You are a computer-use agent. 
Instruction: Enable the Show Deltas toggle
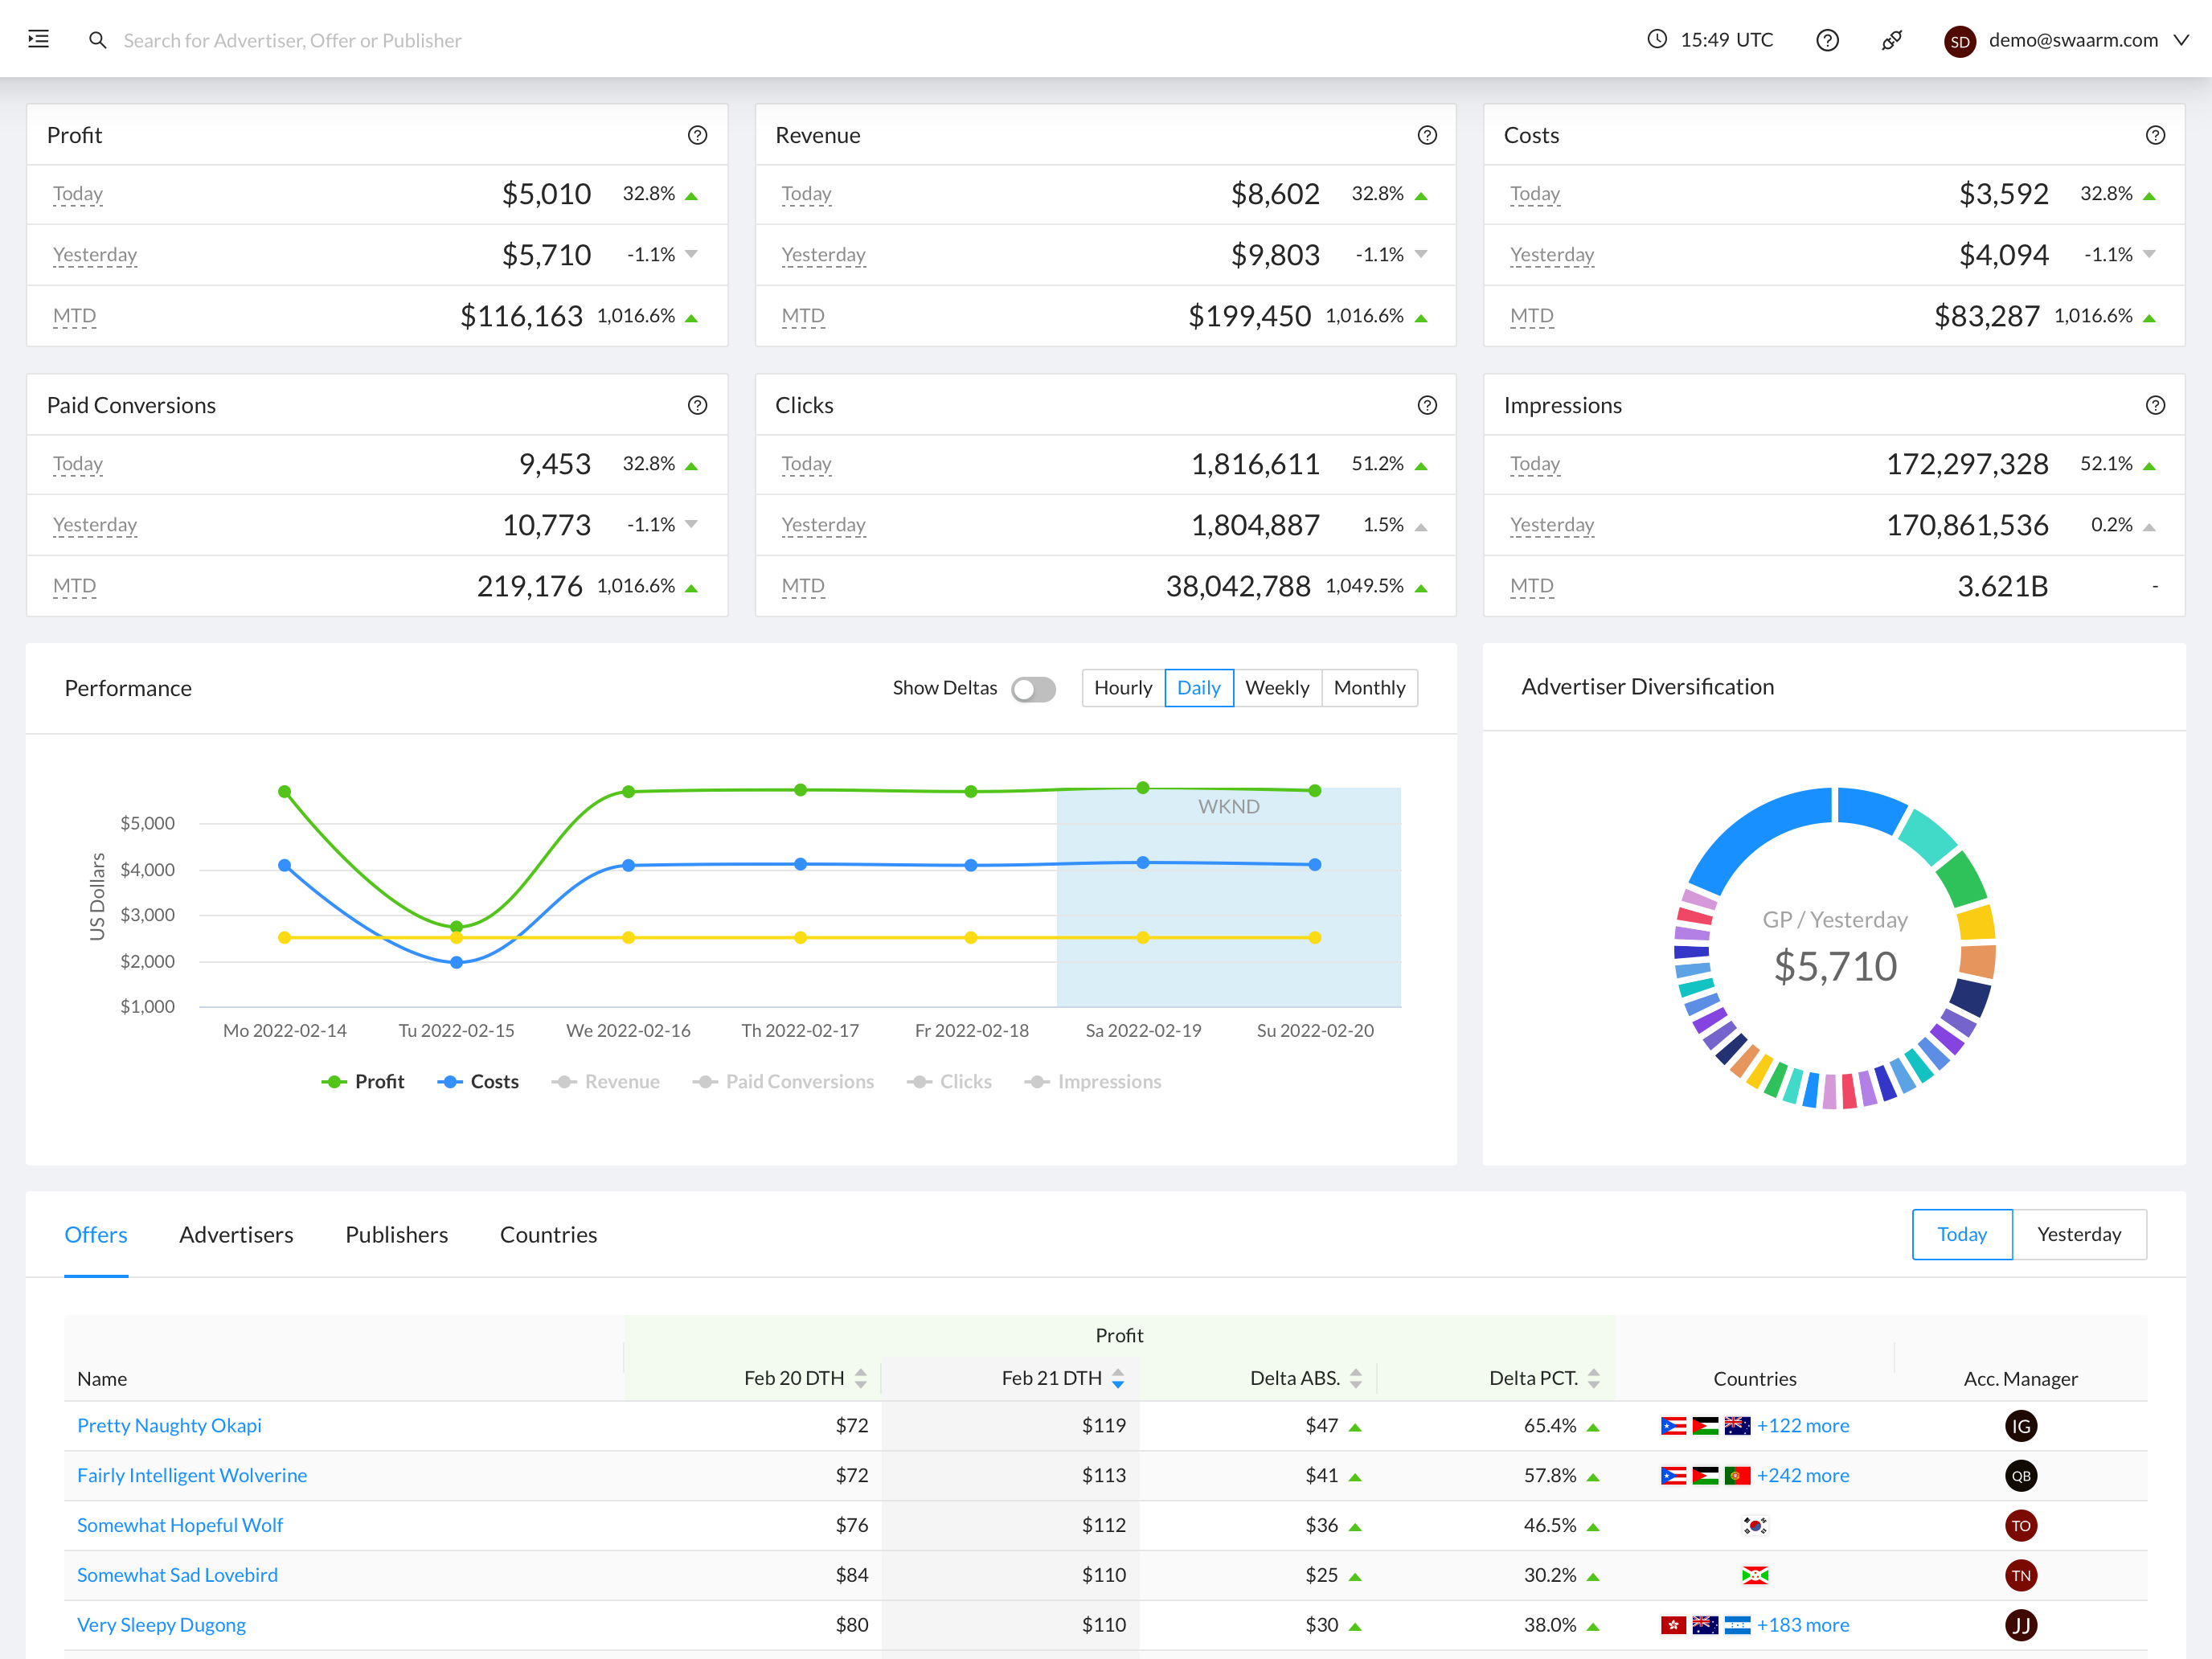(1033, 689)
